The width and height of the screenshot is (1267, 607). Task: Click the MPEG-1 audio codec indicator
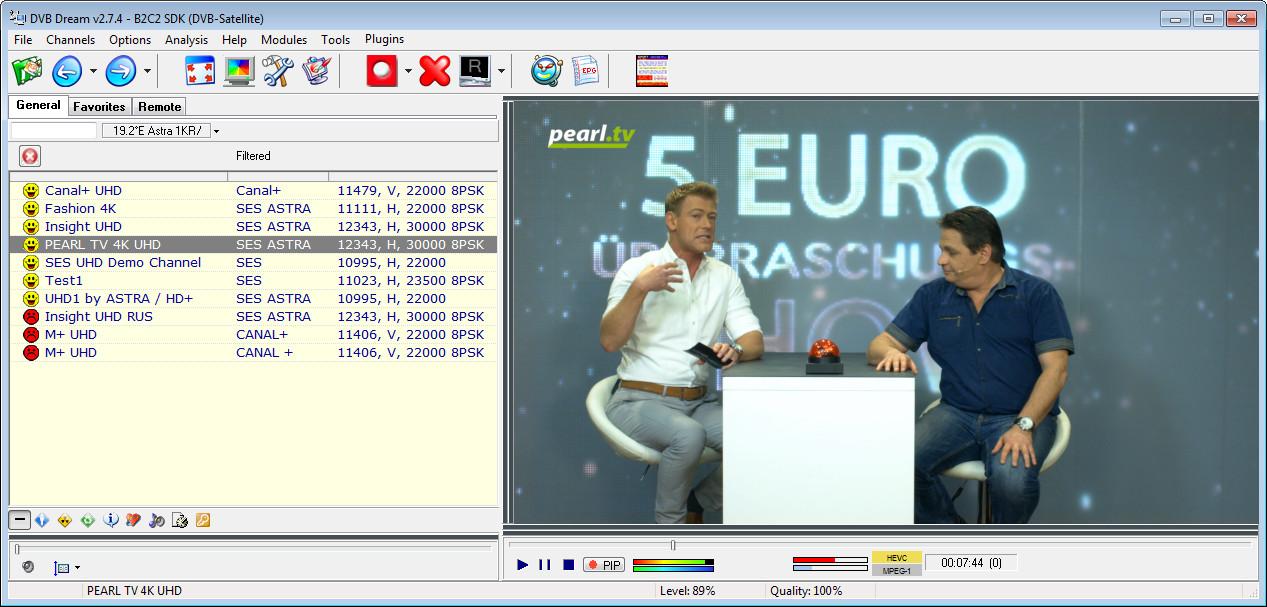(896, 570)
